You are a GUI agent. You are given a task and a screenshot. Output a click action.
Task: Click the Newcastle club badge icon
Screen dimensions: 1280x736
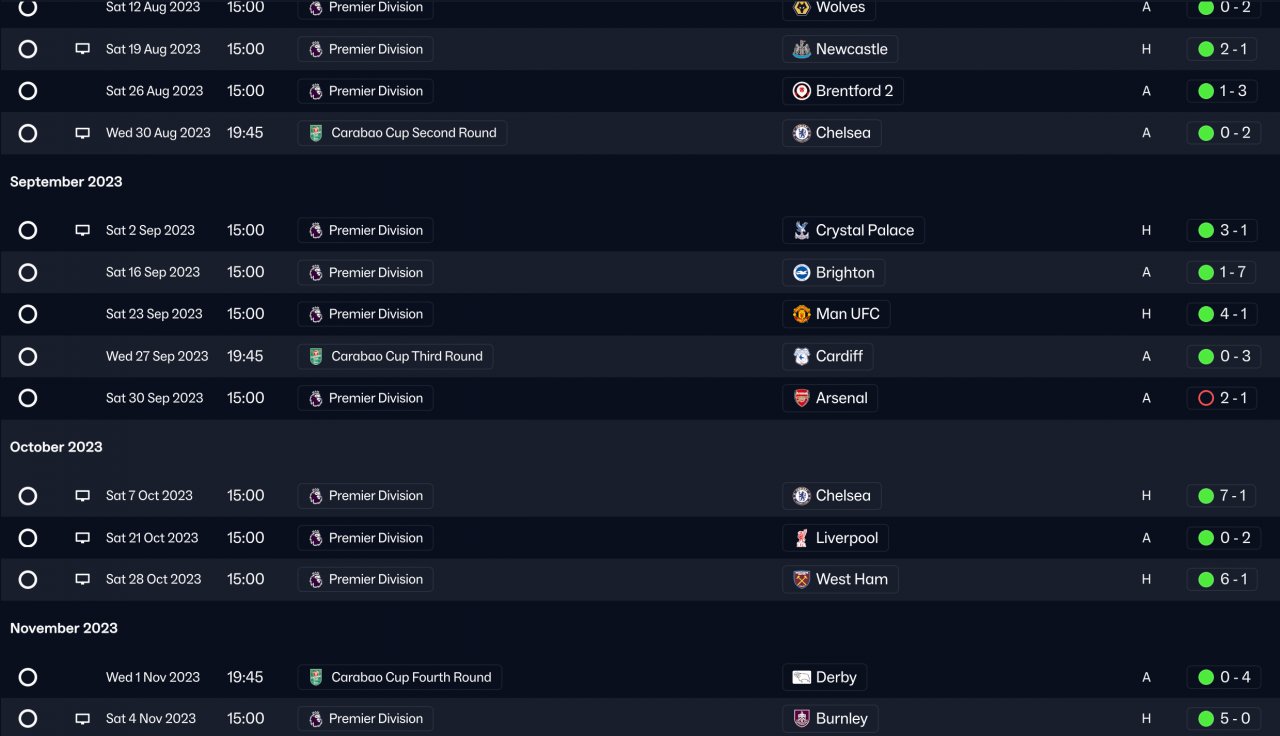point(801,49)
